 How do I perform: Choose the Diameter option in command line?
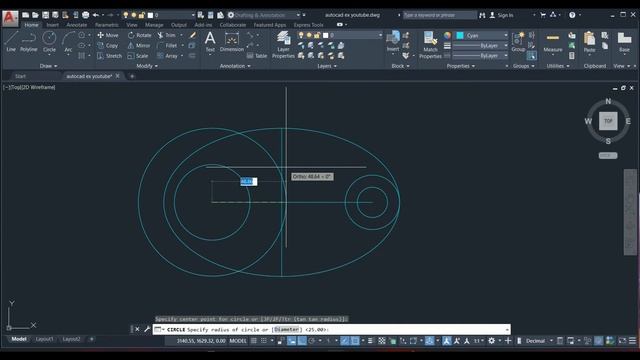pos(287,329)
